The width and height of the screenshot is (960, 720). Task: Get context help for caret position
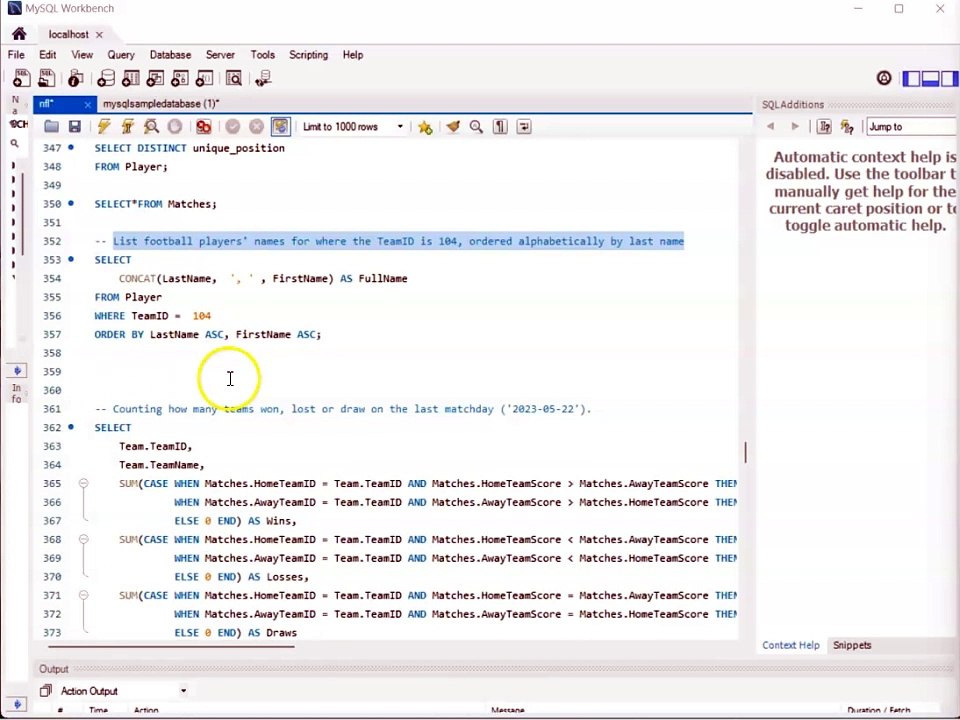coord(824,127)
